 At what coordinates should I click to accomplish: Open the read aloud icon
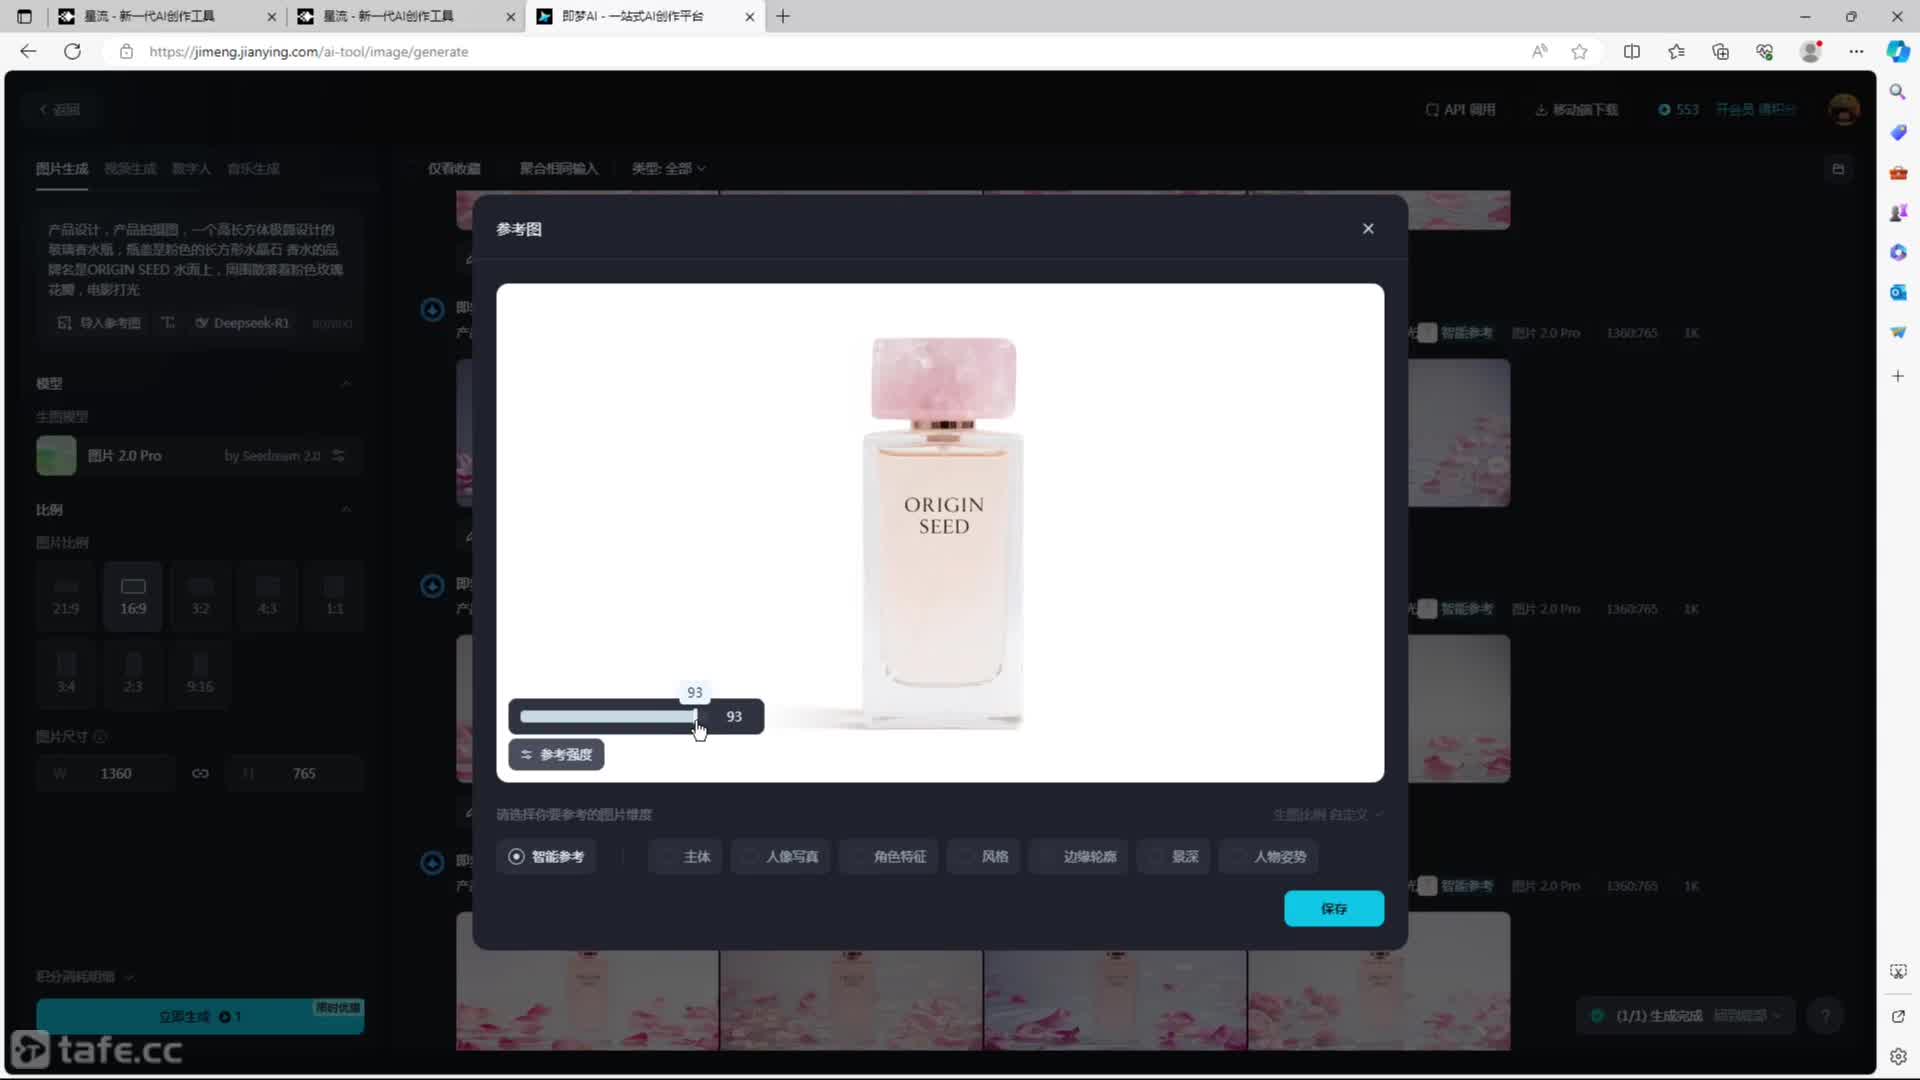click(1539, 51)
